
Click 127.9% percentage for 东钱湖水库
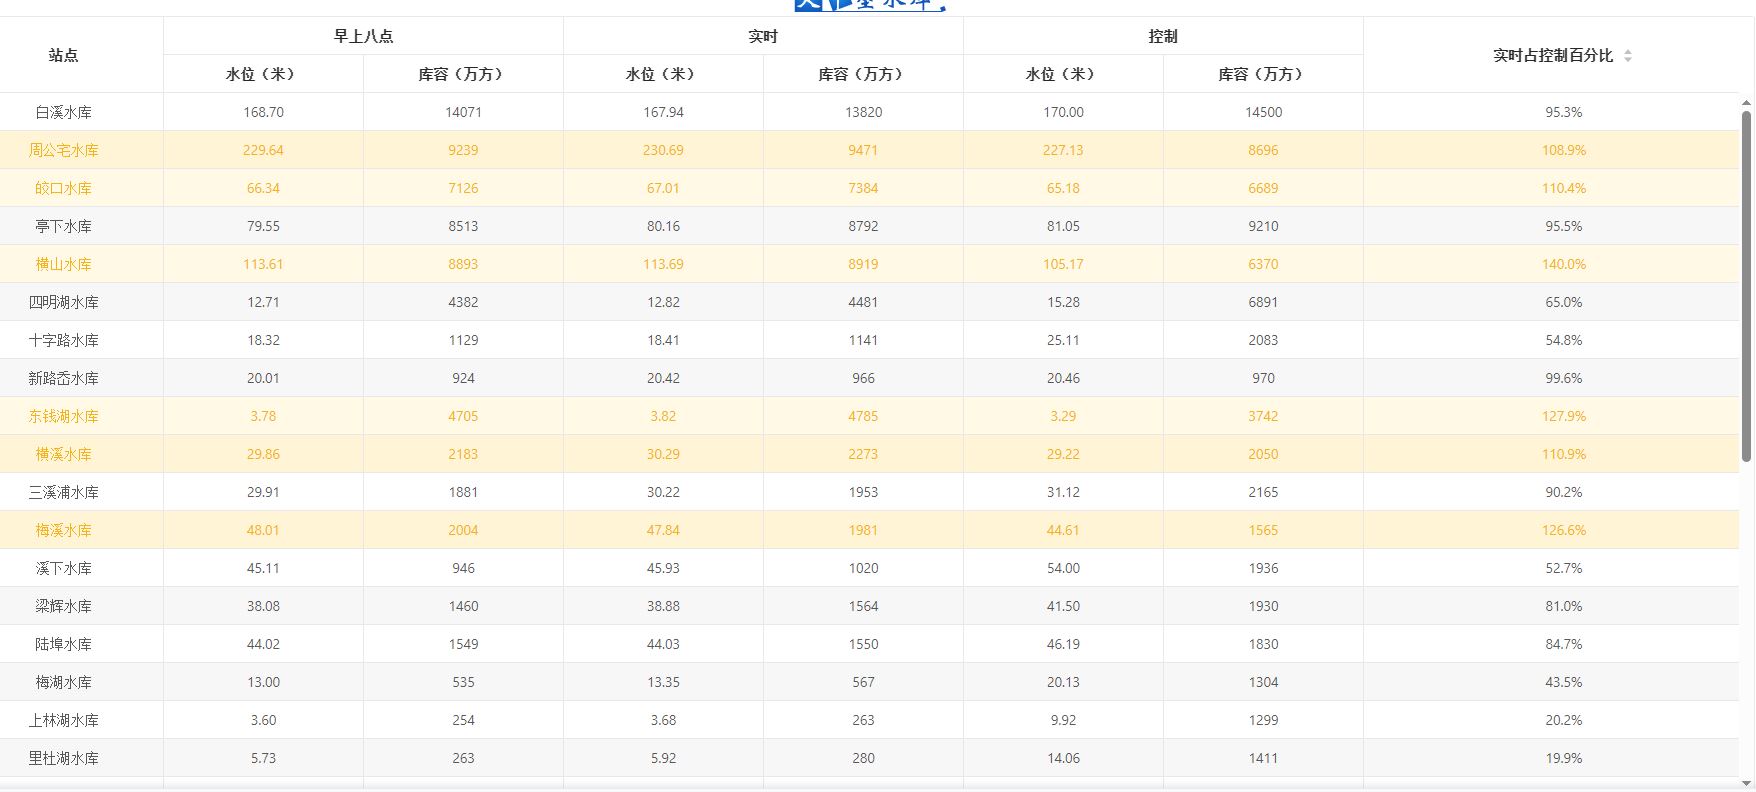pyautogui.click(x=1563, y=416)
